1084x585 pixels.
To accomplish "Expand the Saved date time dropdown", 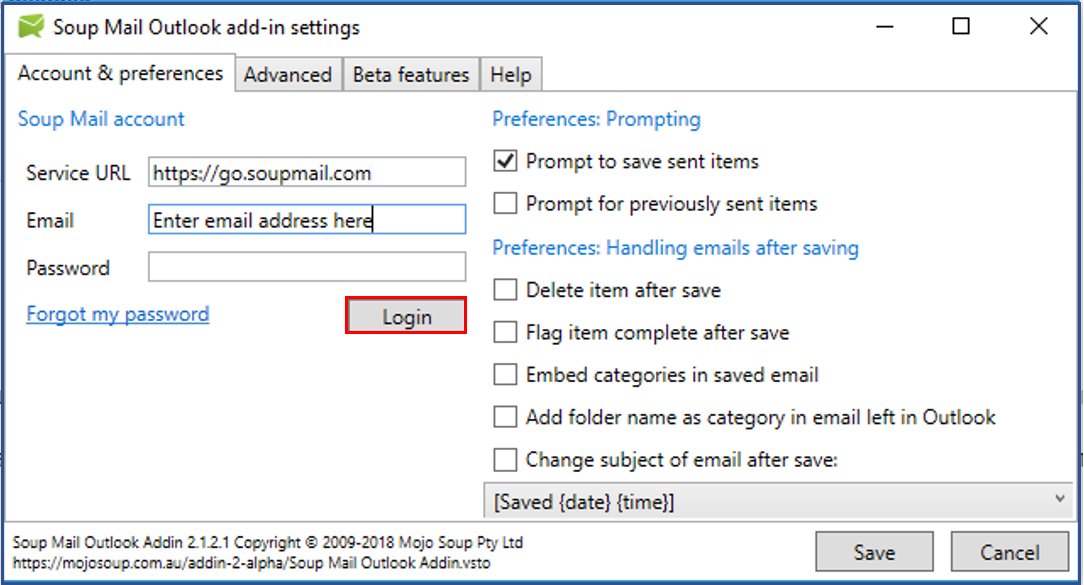I will tap(1058, 499).
